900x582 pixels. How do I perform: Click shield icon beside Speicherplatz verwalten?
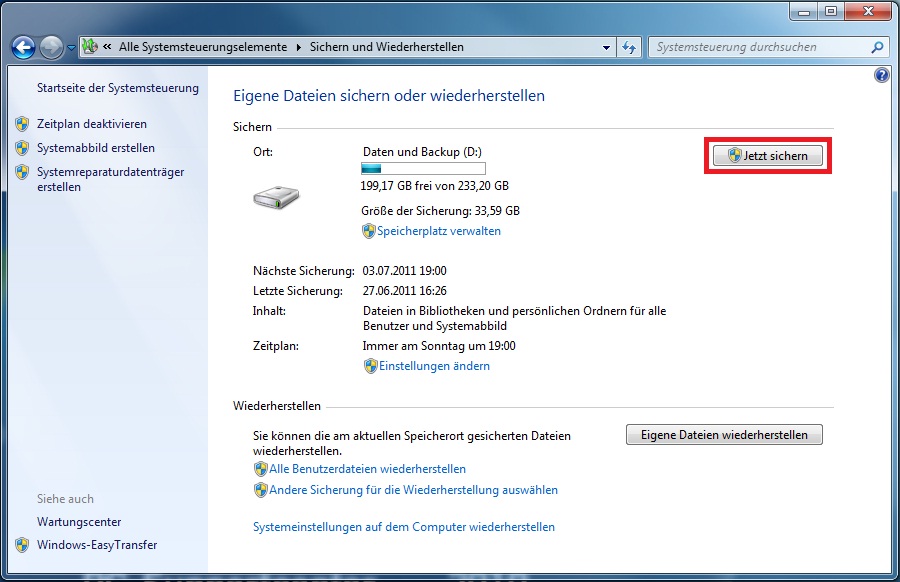pyautogui.click(x=368, y=231)
